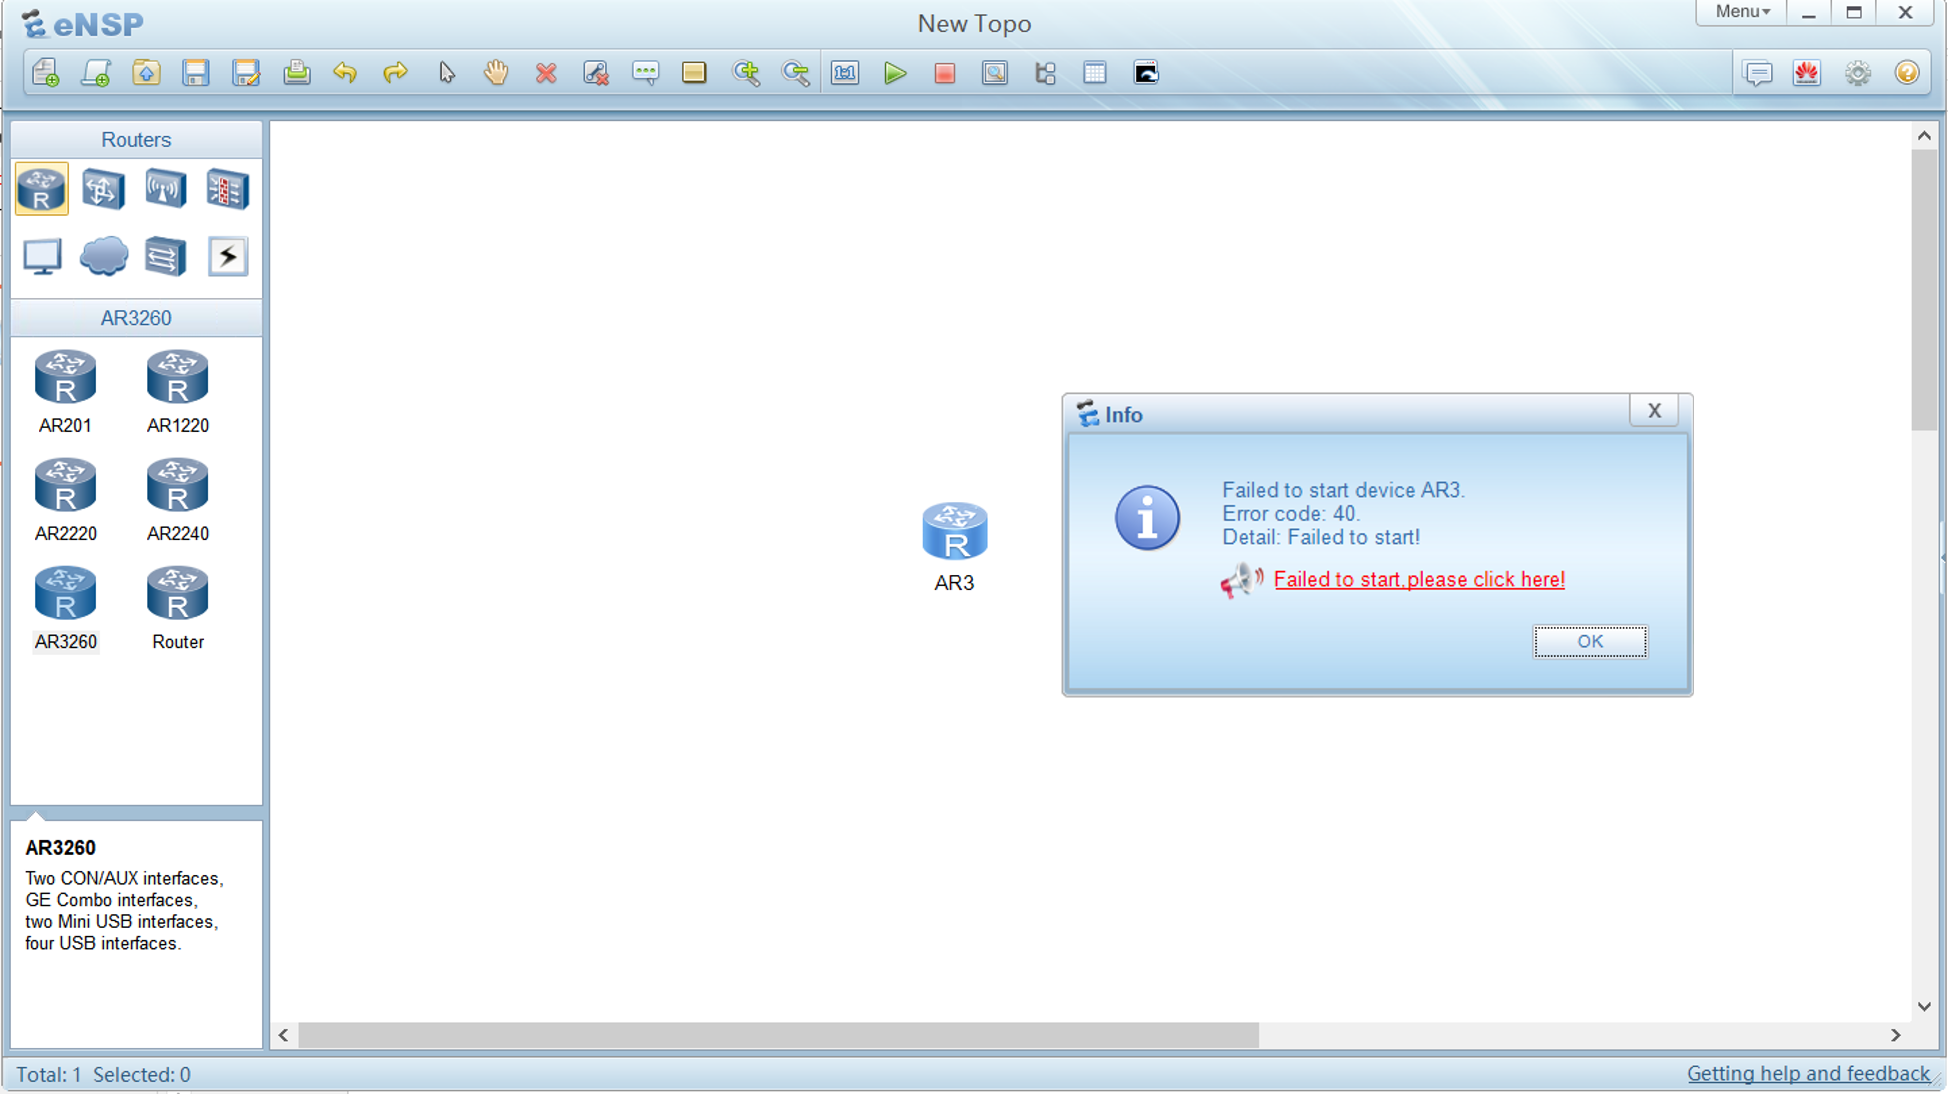
Task: Select the WLAN device category icon
Action: pyautogui.click(x=165, y=189)
